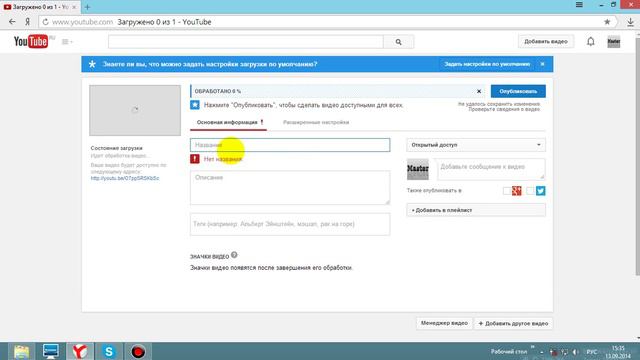Screen dimensions: 640x360
Task: Click the taskbar clock
Action: [618, 352]
